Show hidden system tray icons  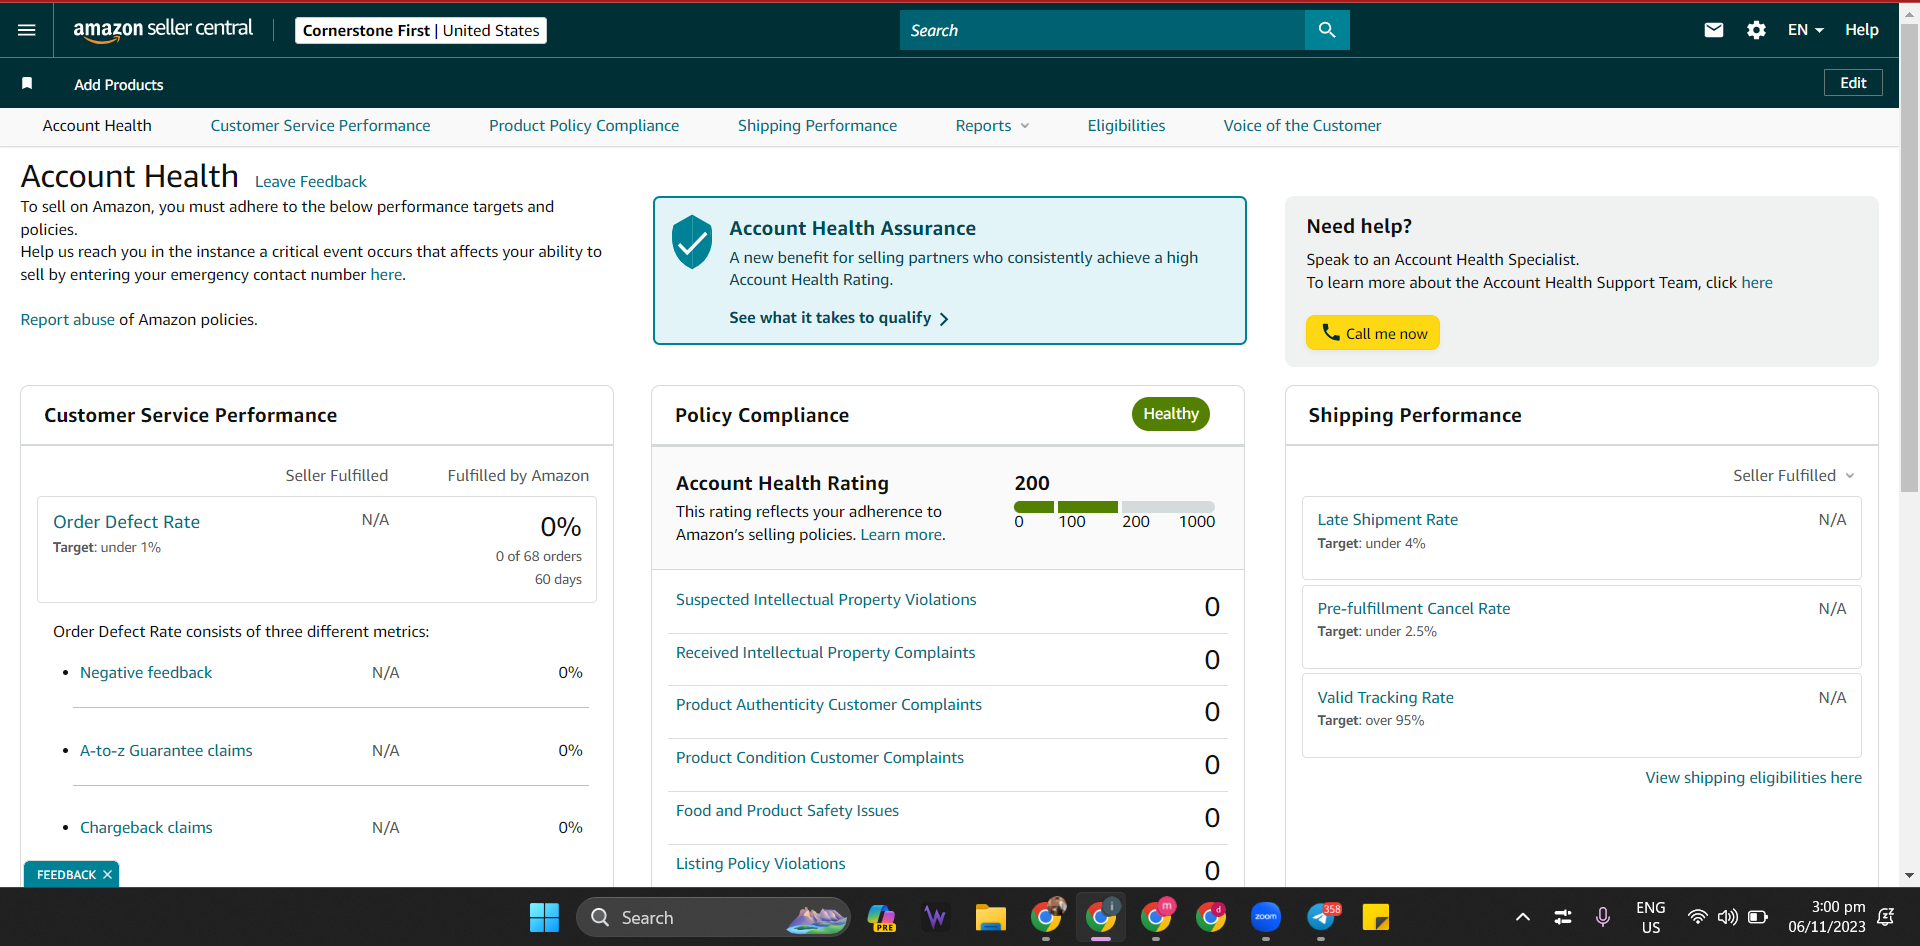1523,917
